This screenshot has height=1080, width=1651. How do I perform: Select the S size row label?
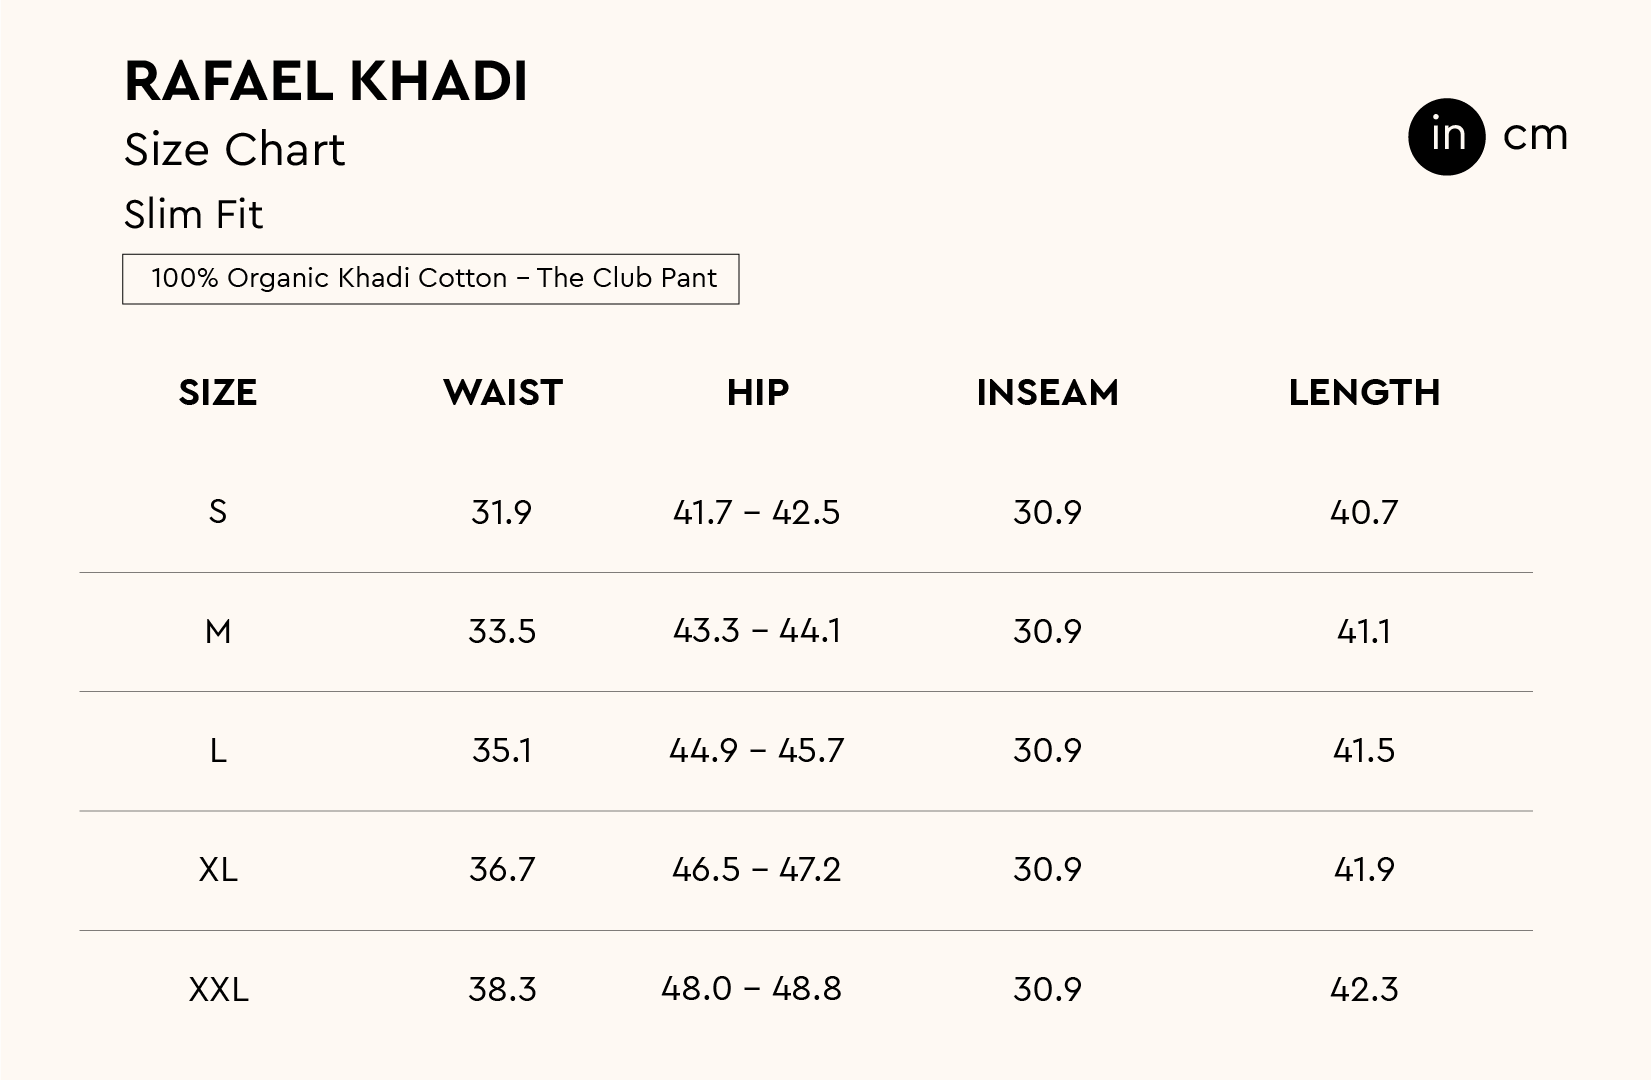218,512
